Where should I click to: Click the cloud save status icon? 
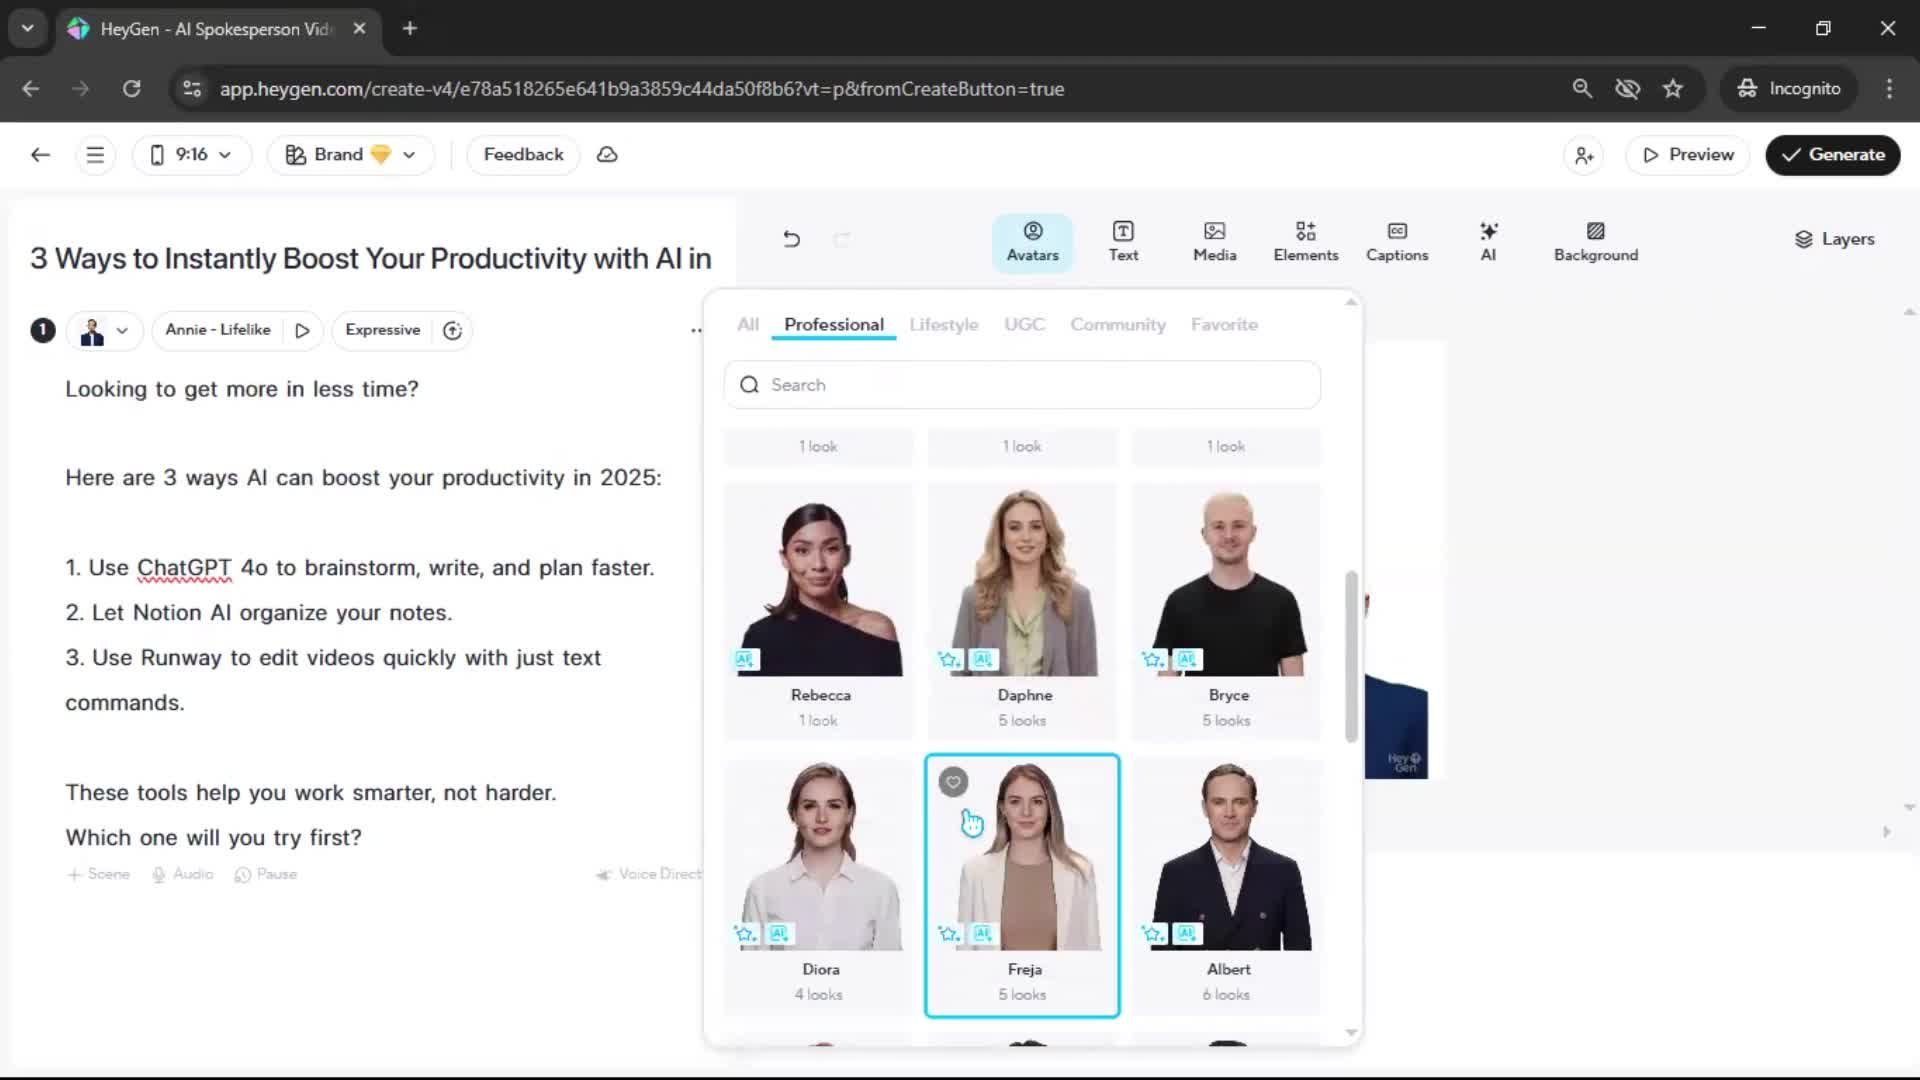pyautogui.click(x=607, y=155)
